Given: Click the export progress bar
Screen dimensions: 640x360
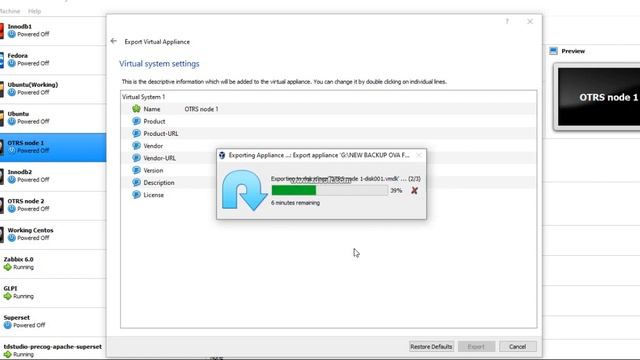Looking at the screenshot, I should 329,190.
